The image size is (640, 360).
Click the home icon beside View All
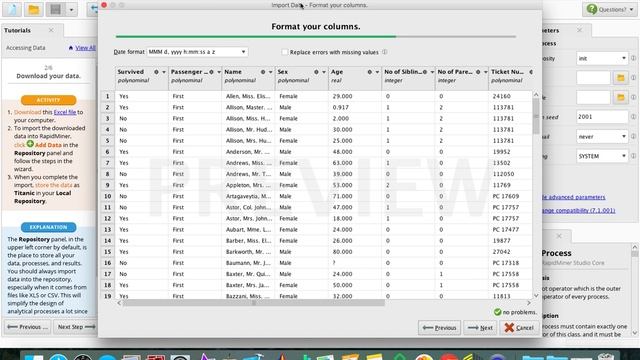(x=71, y=48)
